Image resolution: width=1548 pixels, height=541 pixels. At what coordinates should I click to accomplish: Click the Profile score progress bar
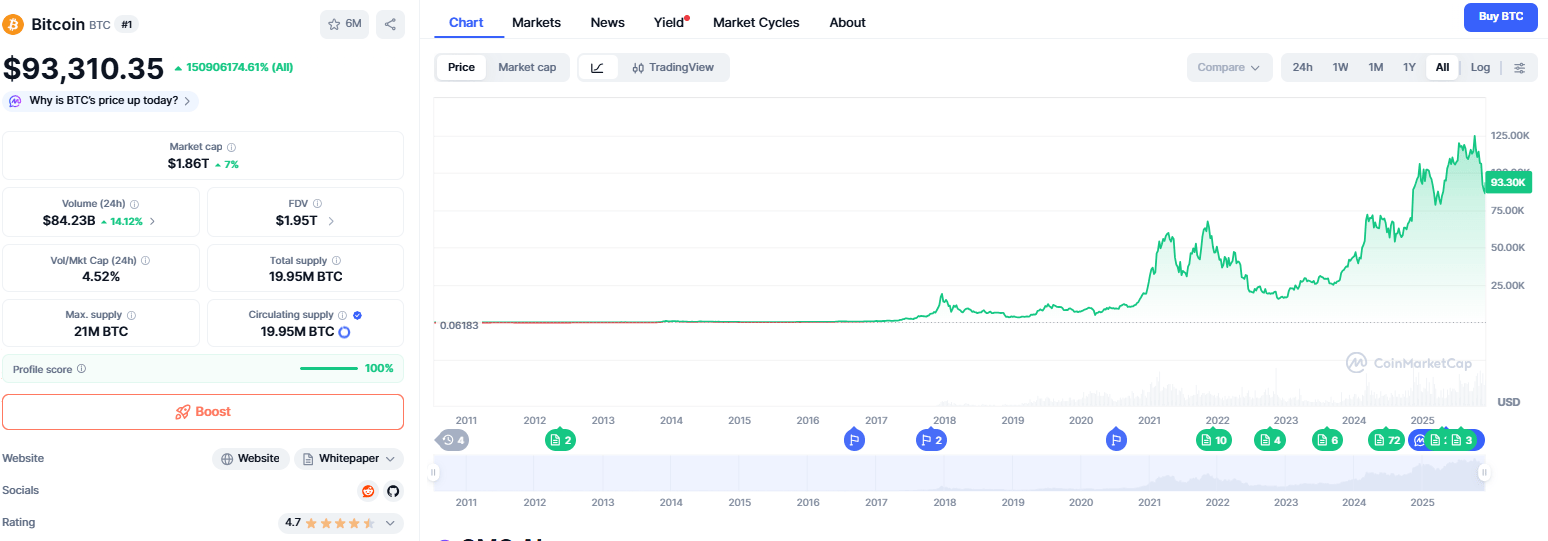coord(329,369)
